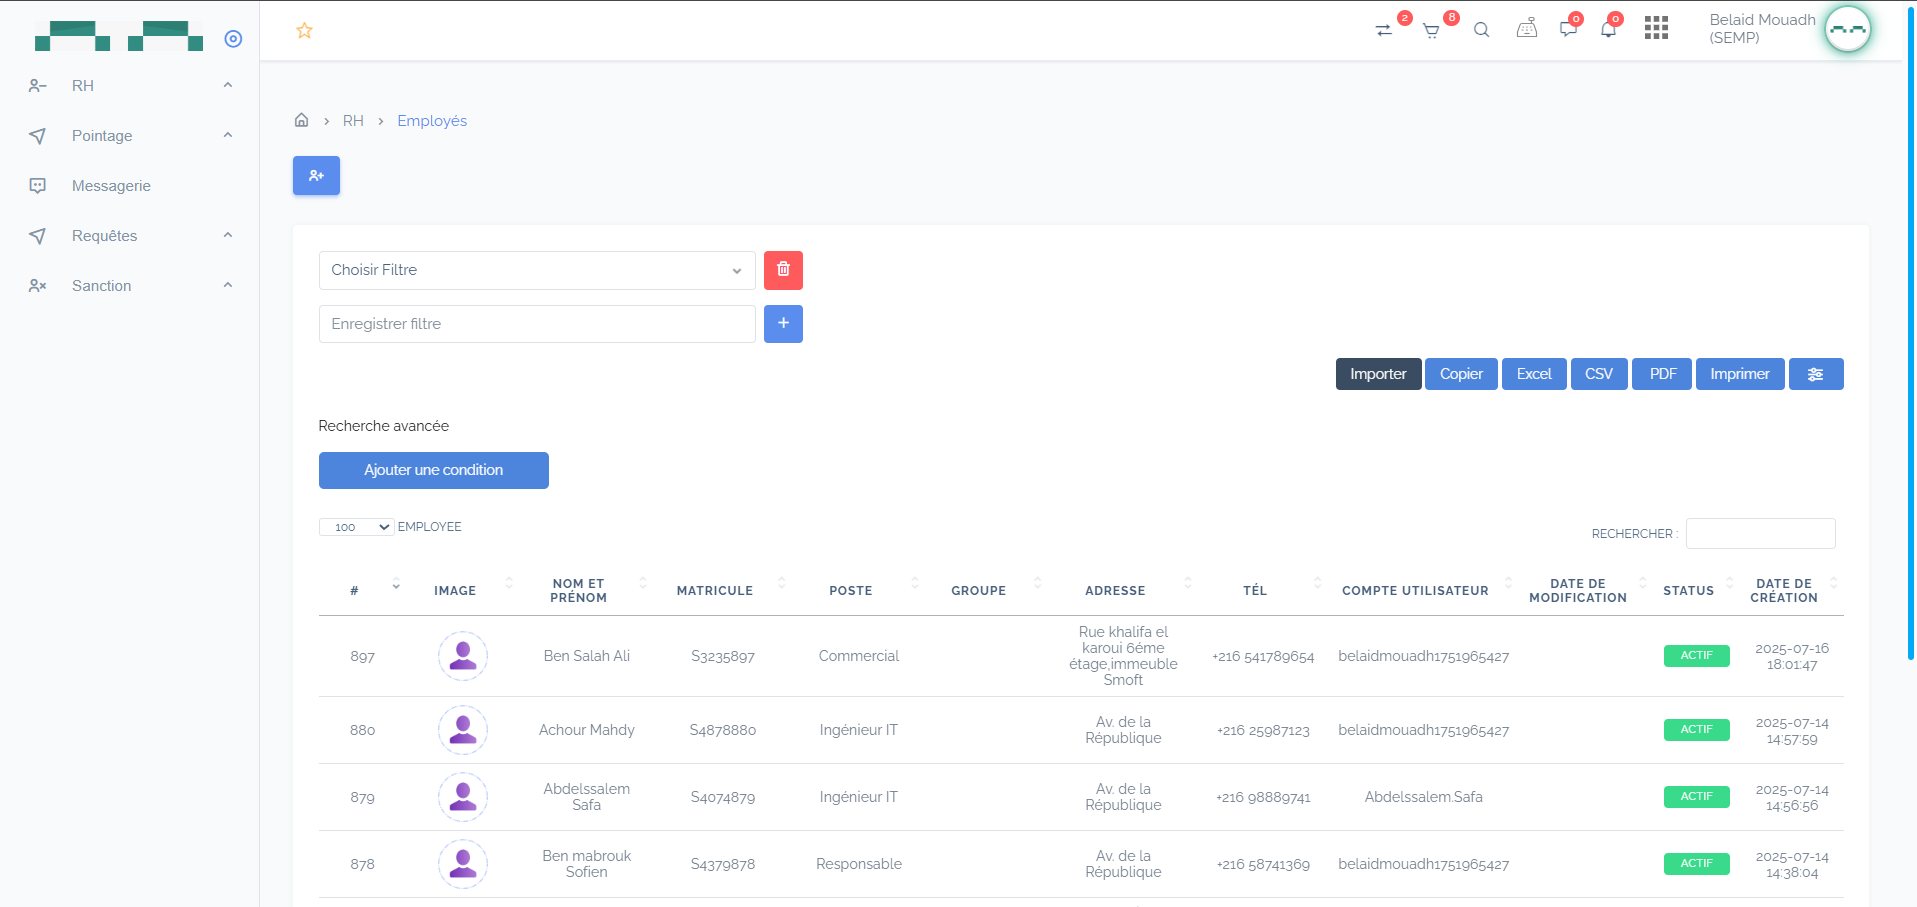This screenshot has width=1917, height=907.
Task: Click avatar of Abdelssalem Safa
Action: tap(463, 797)
